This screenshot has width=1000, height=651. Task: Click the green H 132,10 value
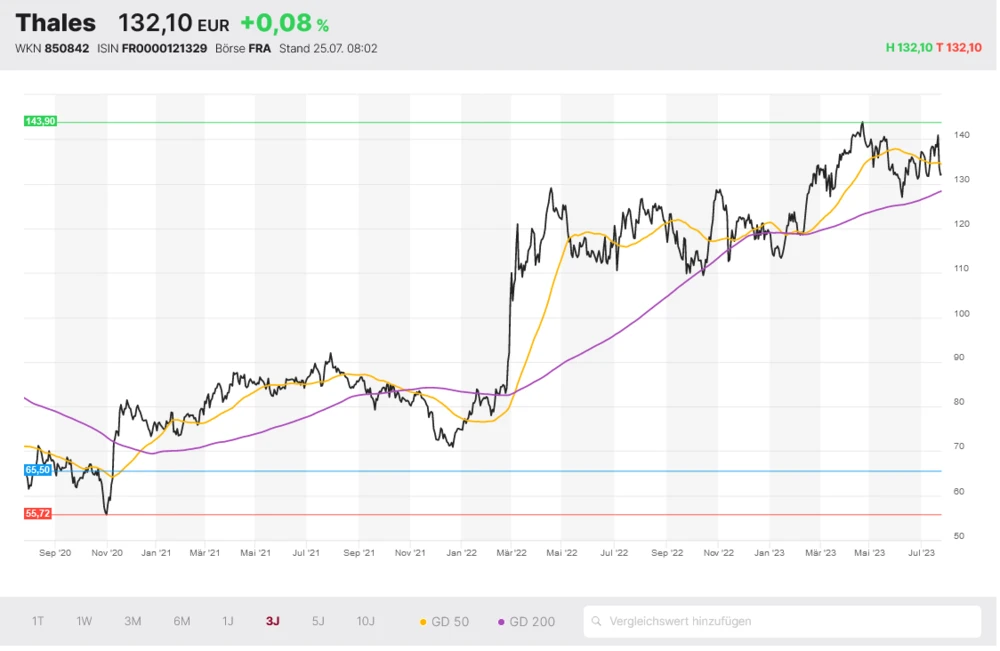(908, 48)
